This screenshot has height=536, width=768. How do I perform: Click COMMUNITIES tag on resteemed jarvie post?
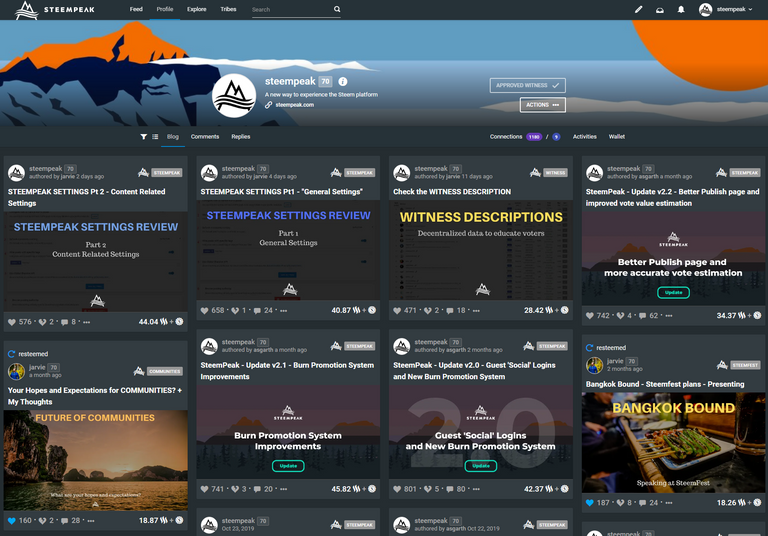[165, 371]
